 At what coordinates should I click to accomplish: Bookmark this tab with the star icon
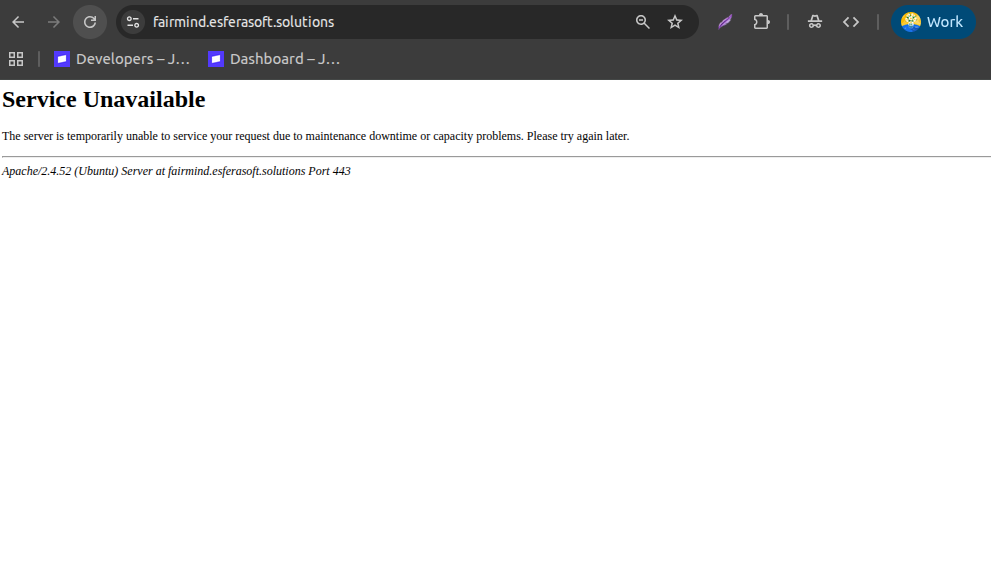675,22
